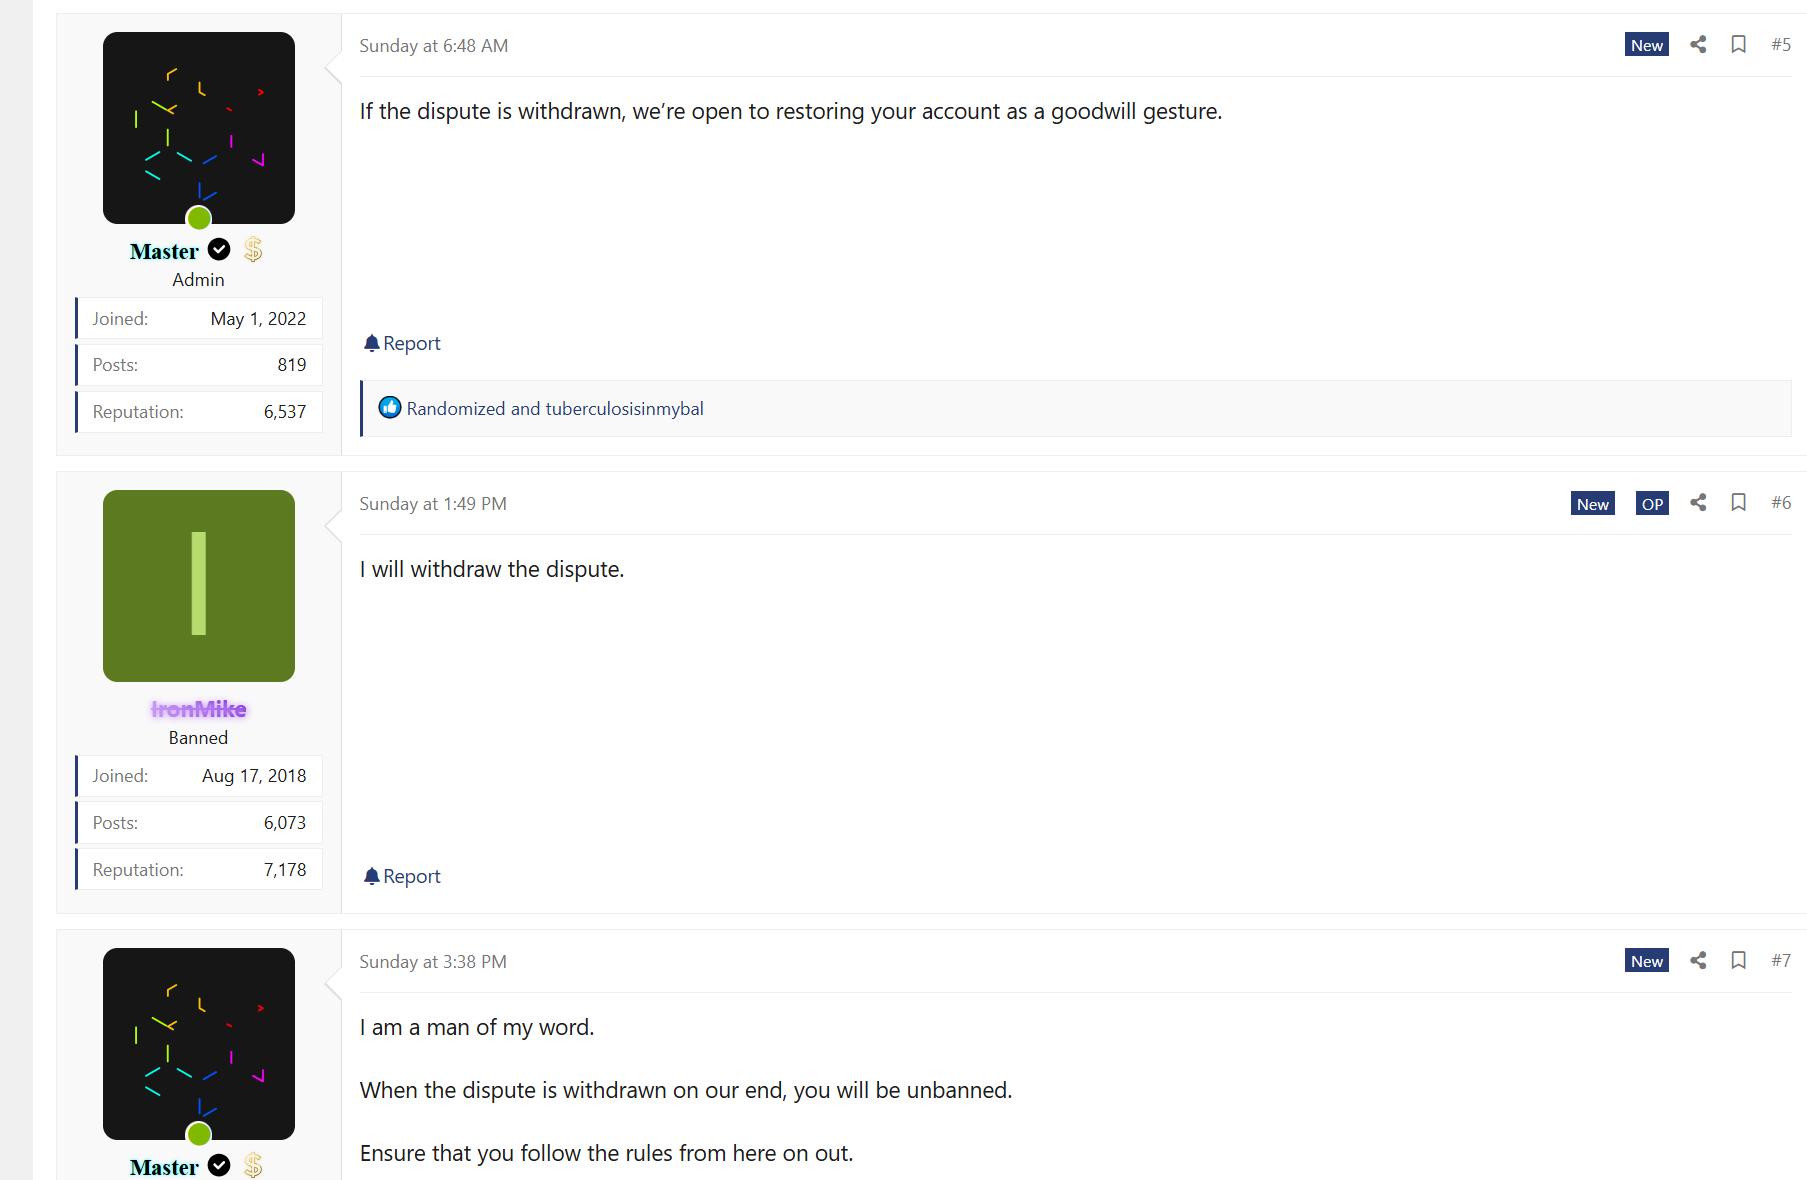
Task: Click the verified badge beside Master in post #5
Action: 219,250
